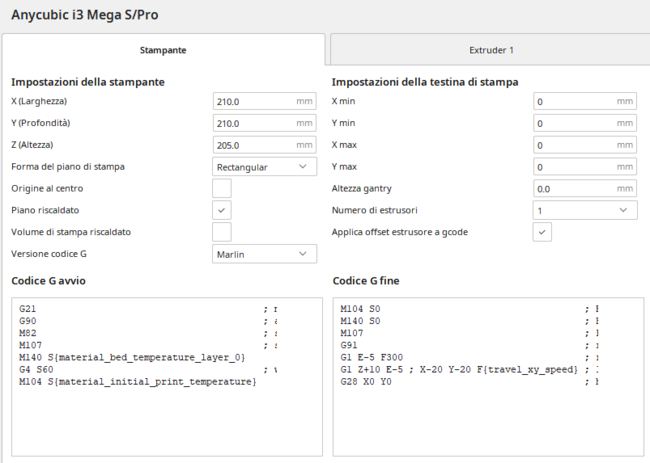The height and width of the screenshot is (463, 650).
Task: Open Forma del piano di stampa dropdown
Action: 264,167
